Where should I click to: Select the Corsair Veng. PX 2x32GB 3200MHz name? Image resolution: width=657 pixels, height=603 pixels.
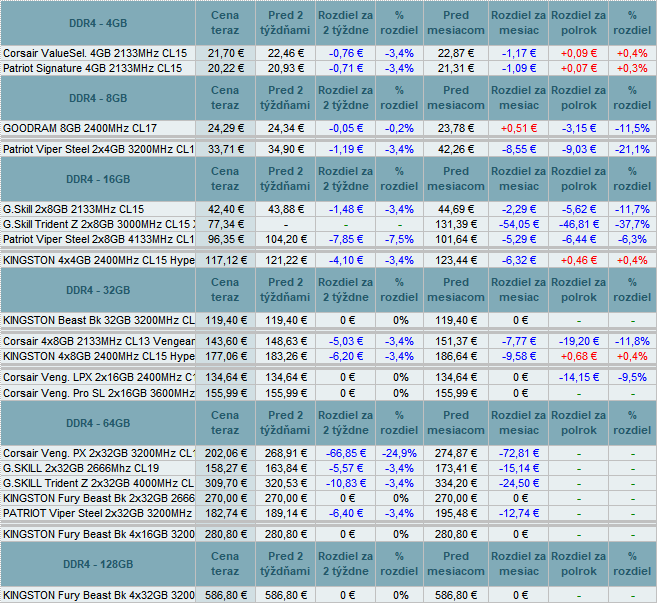click(98, 453)
